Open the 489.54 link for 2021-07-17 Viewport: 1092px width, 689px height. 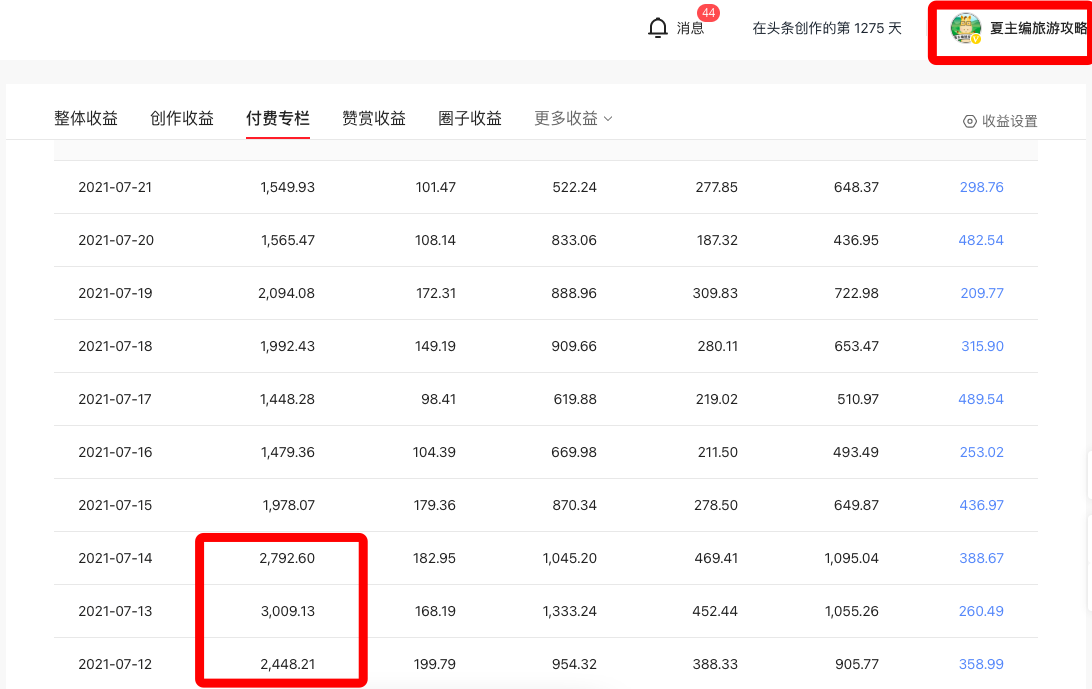point(981,399)
